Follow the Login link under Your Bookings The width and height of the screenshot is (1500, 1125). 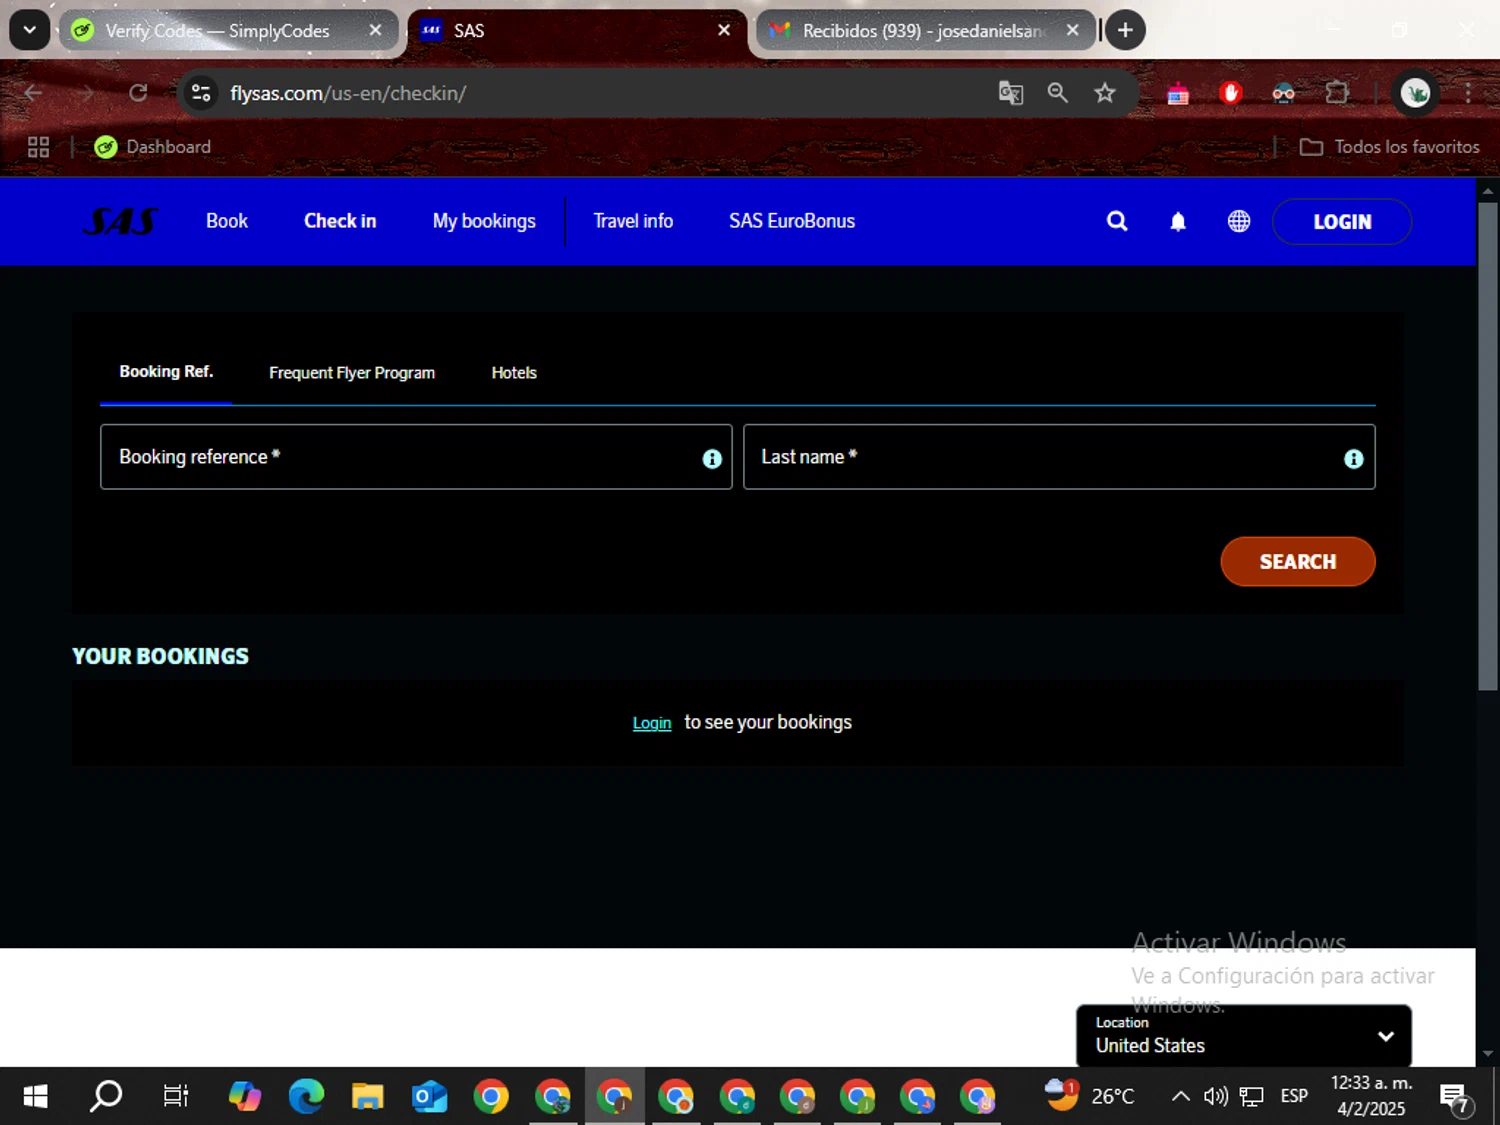(x=652, y=723)
